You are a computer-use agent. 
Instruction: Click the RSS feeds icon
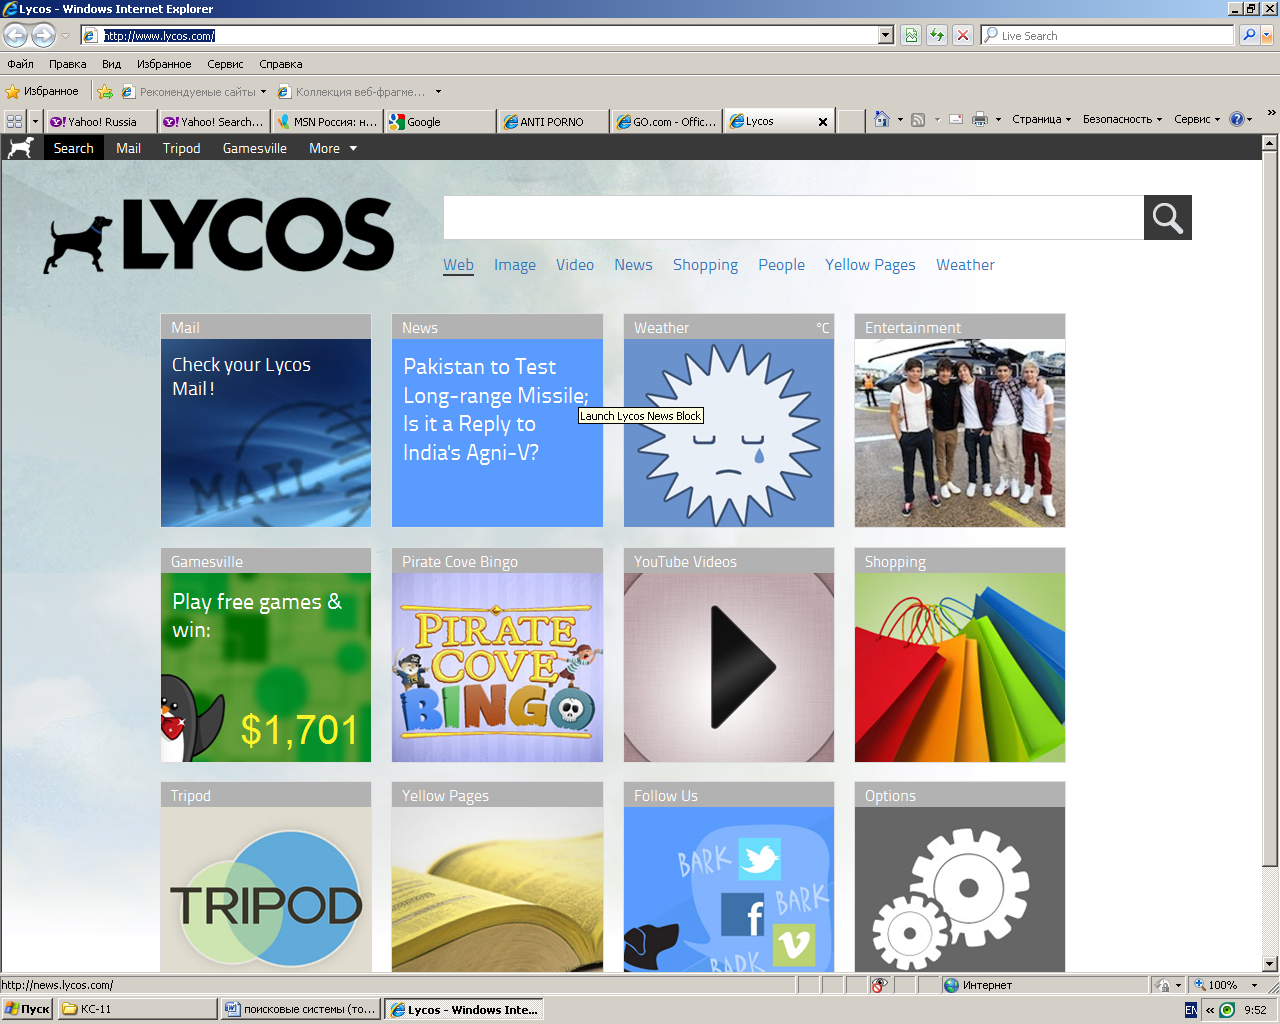pos(918,119)
